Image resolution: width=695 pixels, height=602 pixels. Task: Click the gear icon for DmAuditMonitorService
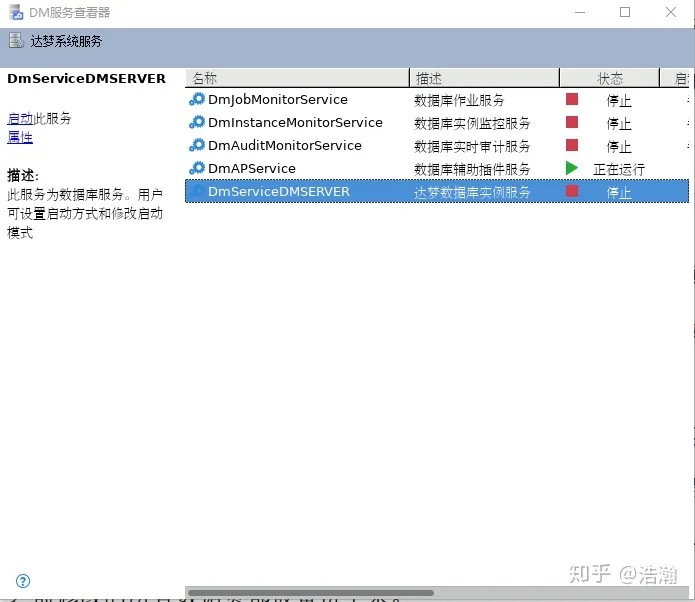pyautogui.click(x=197, y=145)
